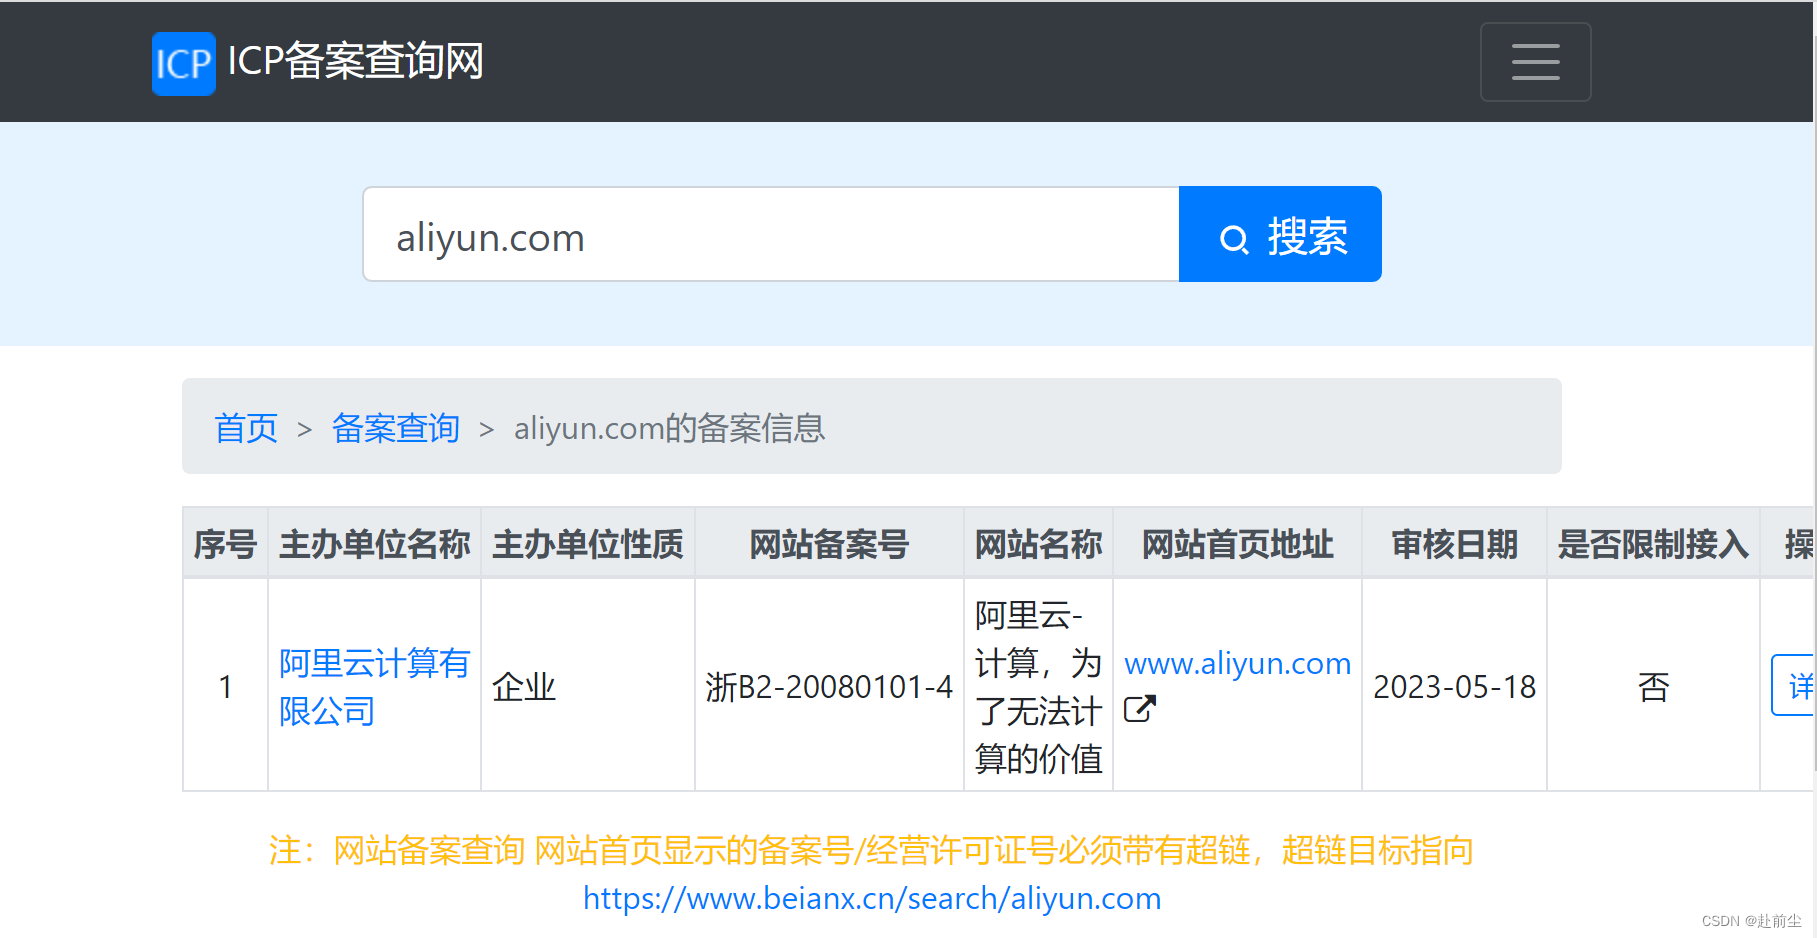The image size is (1817, 938).
Task: Click the ICP logo icon in the header
Action: [x=183, y=63]
